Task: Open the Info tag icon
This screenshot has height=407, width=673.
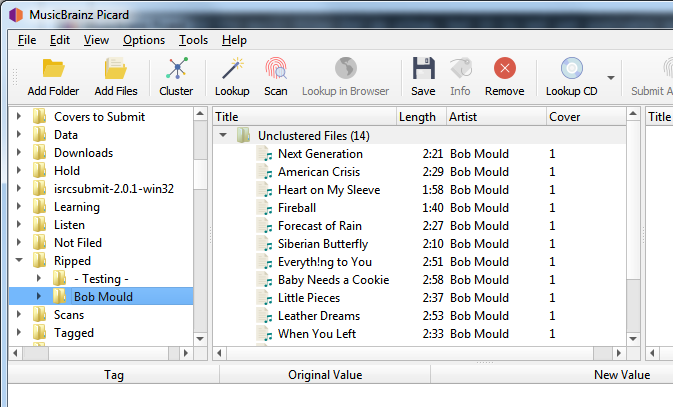Action: (461, 68)
